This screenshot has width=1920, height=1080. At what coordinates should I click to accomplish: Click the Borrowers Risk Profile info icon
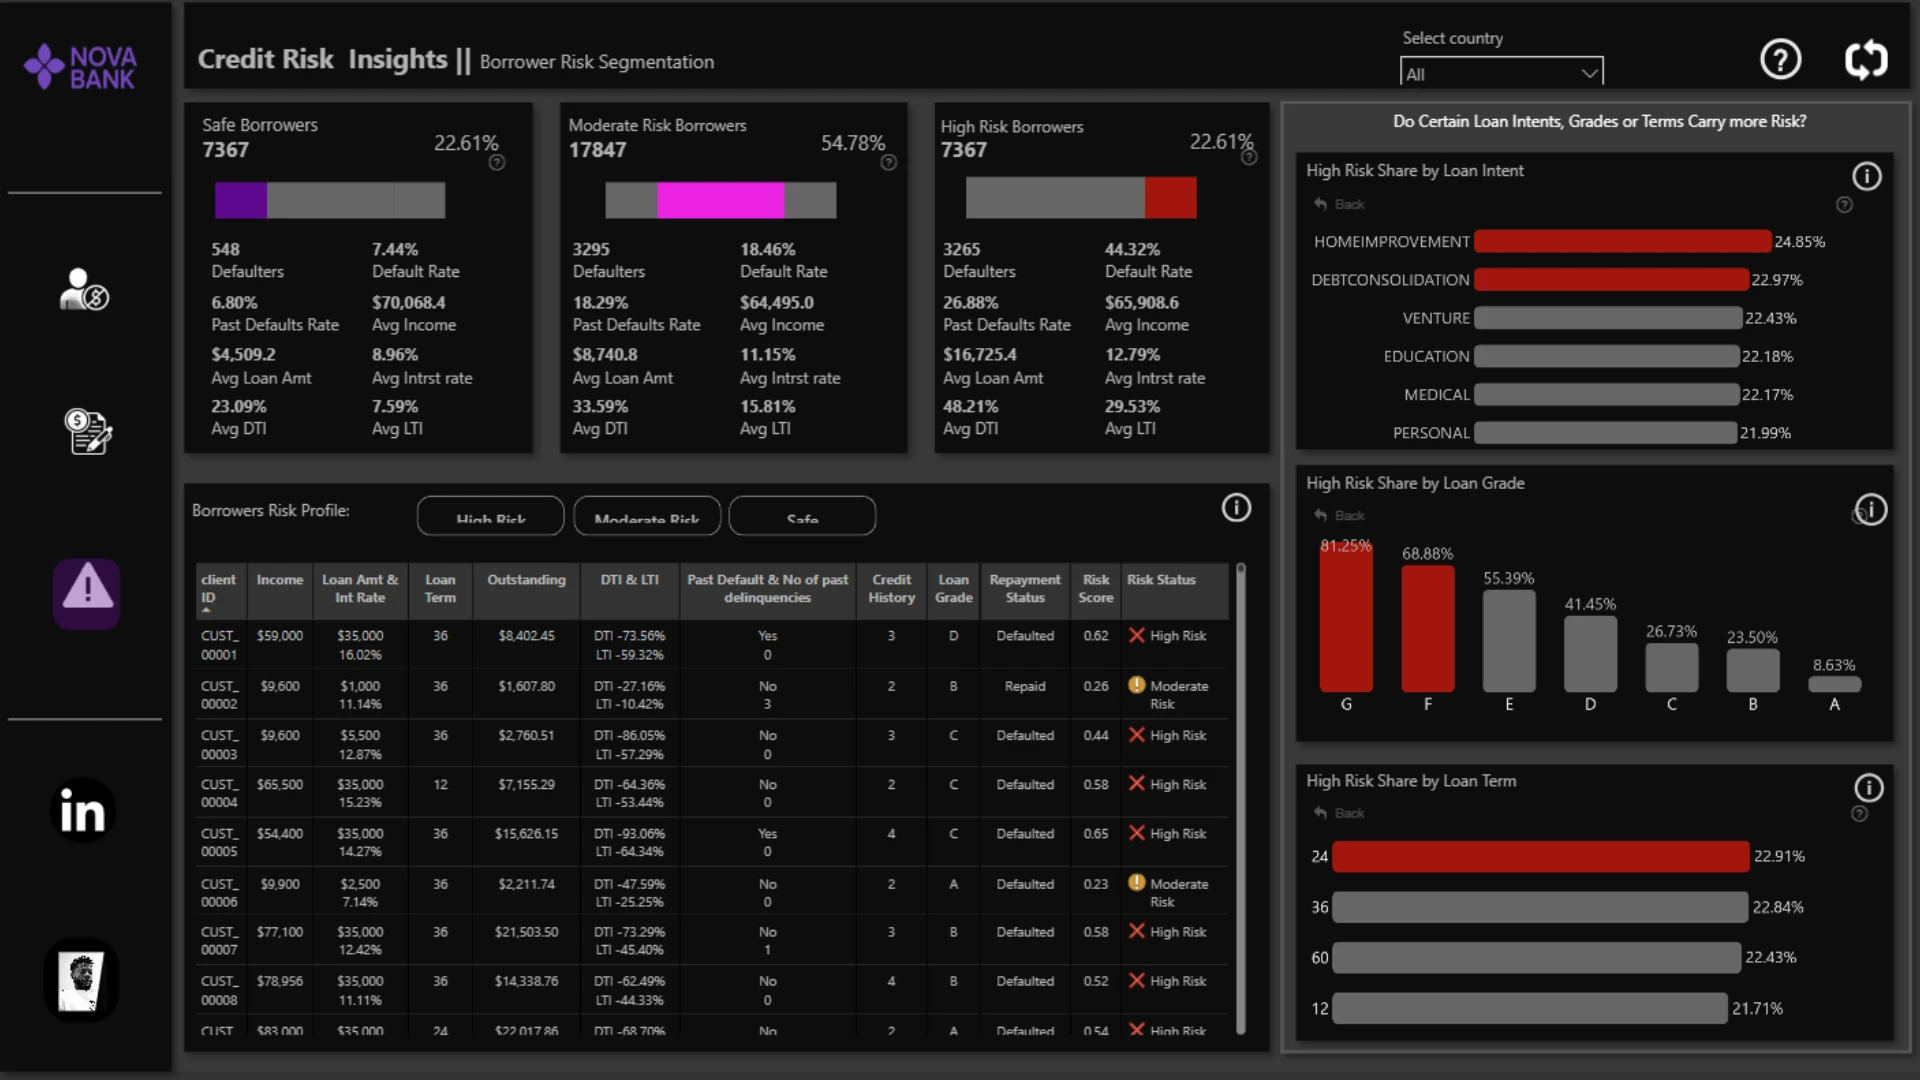(1236, 508)
